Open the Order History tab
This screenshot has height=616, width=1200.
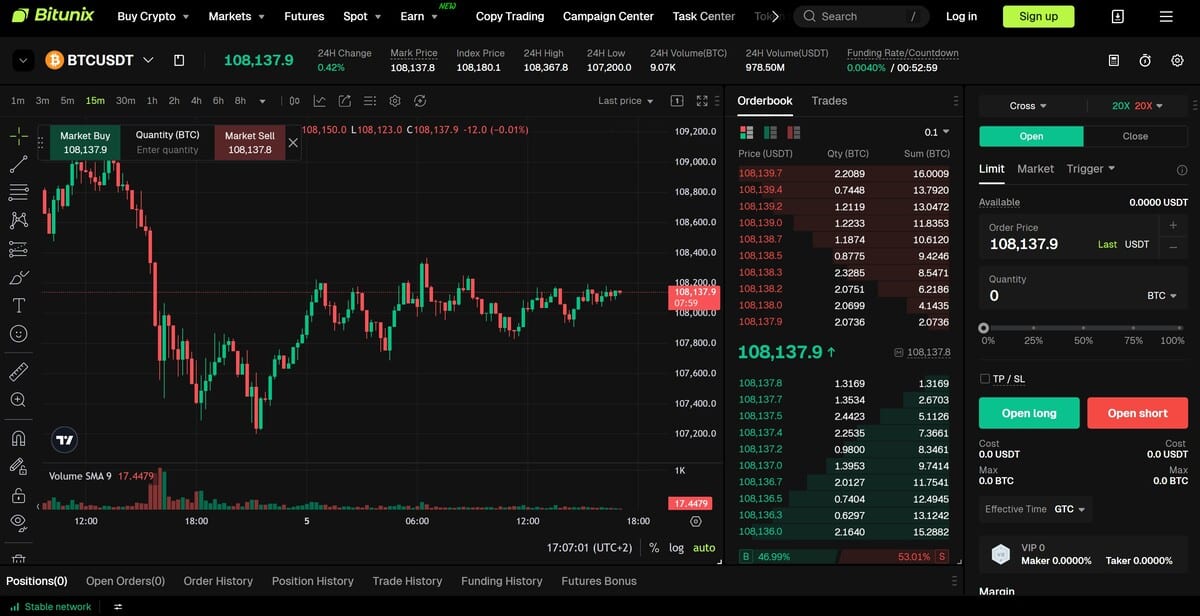(x=218, y=581)
